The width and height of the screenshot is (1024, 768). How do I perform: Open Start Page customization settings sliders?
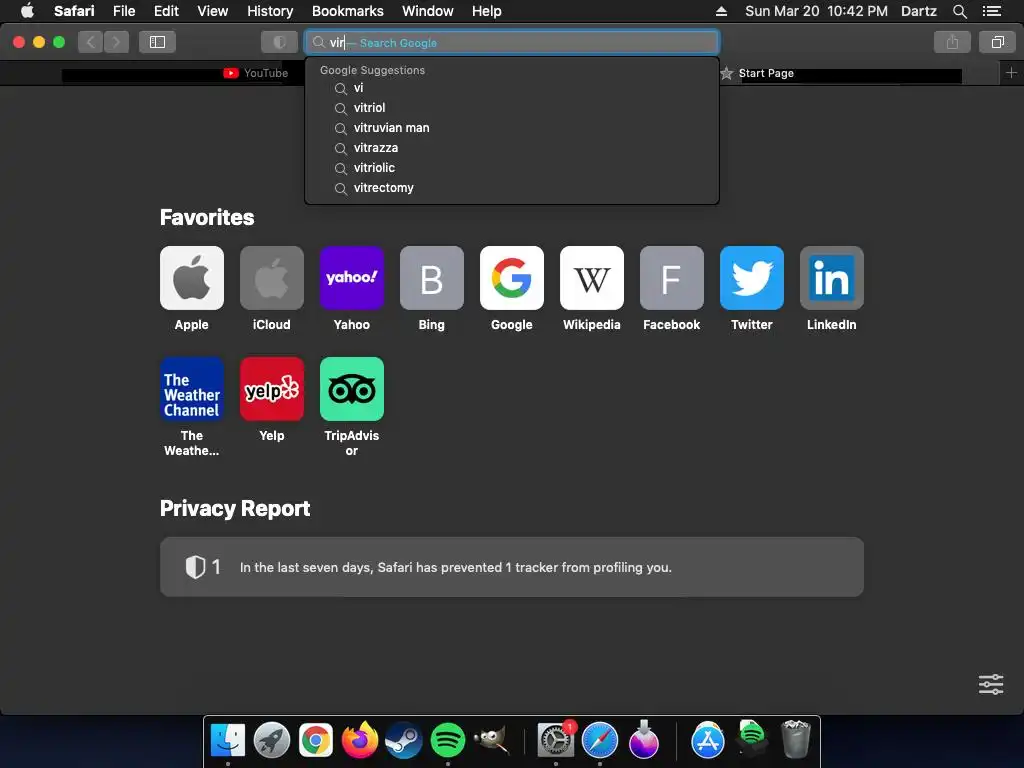click(991, 684)
